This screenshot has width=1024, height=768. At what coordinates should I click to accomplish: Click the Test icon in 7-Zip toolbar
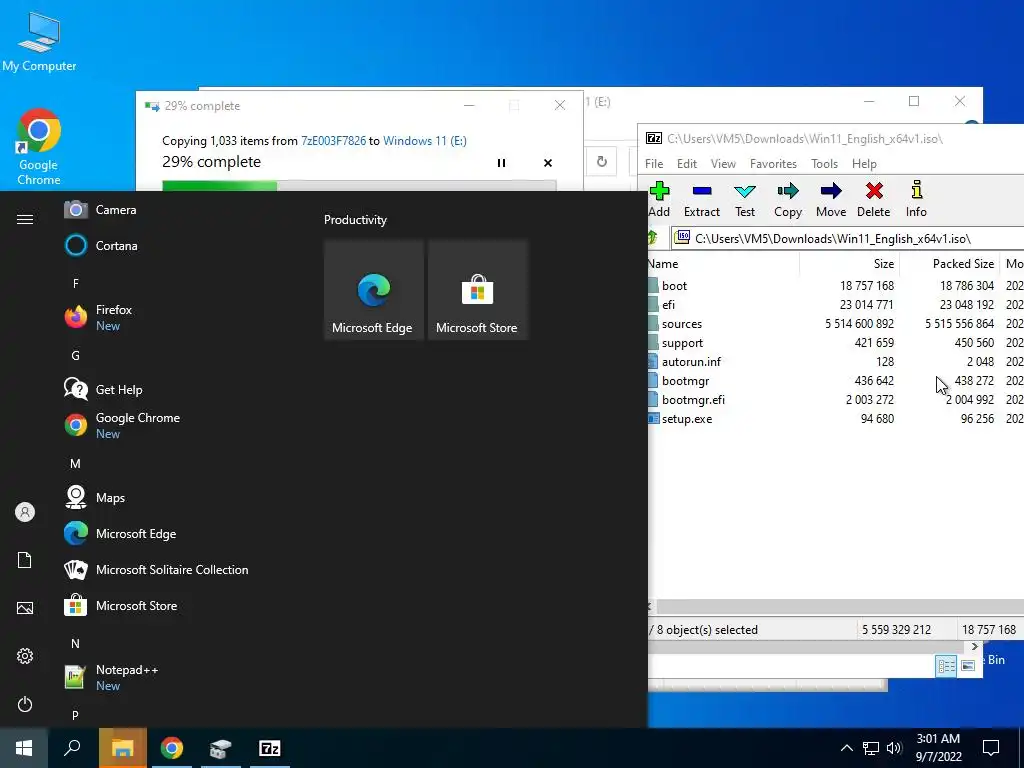(x=744, y=199)
